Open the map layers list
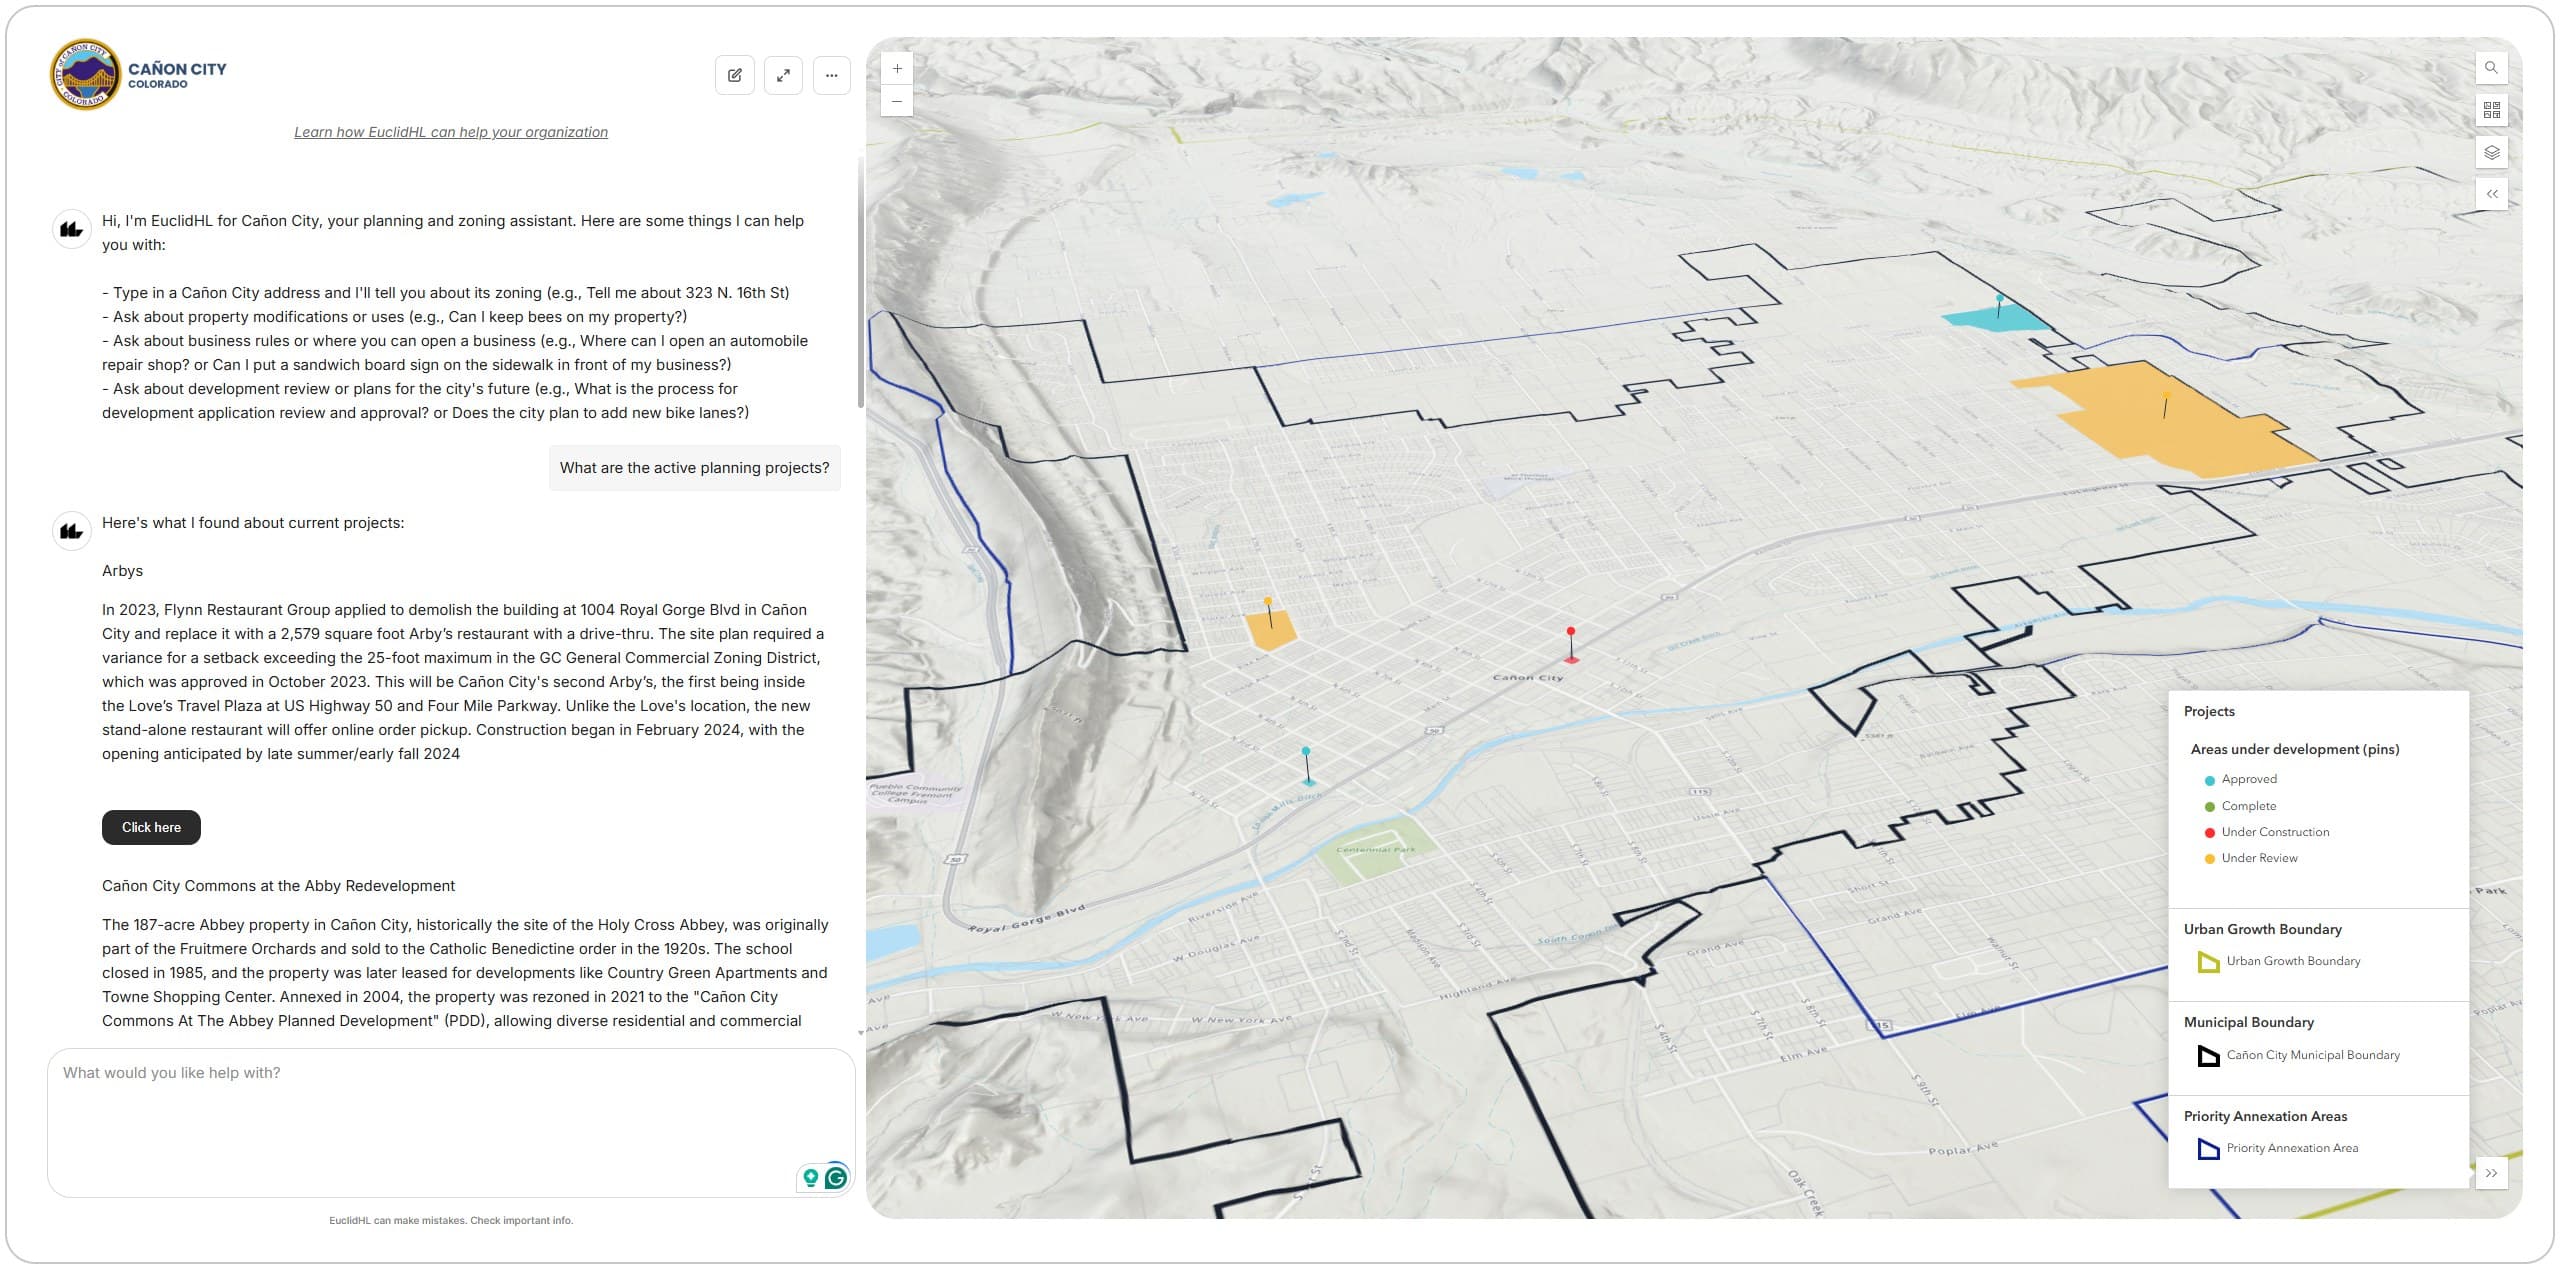Viewport: 2560px width, 1271px height. 2491,152
